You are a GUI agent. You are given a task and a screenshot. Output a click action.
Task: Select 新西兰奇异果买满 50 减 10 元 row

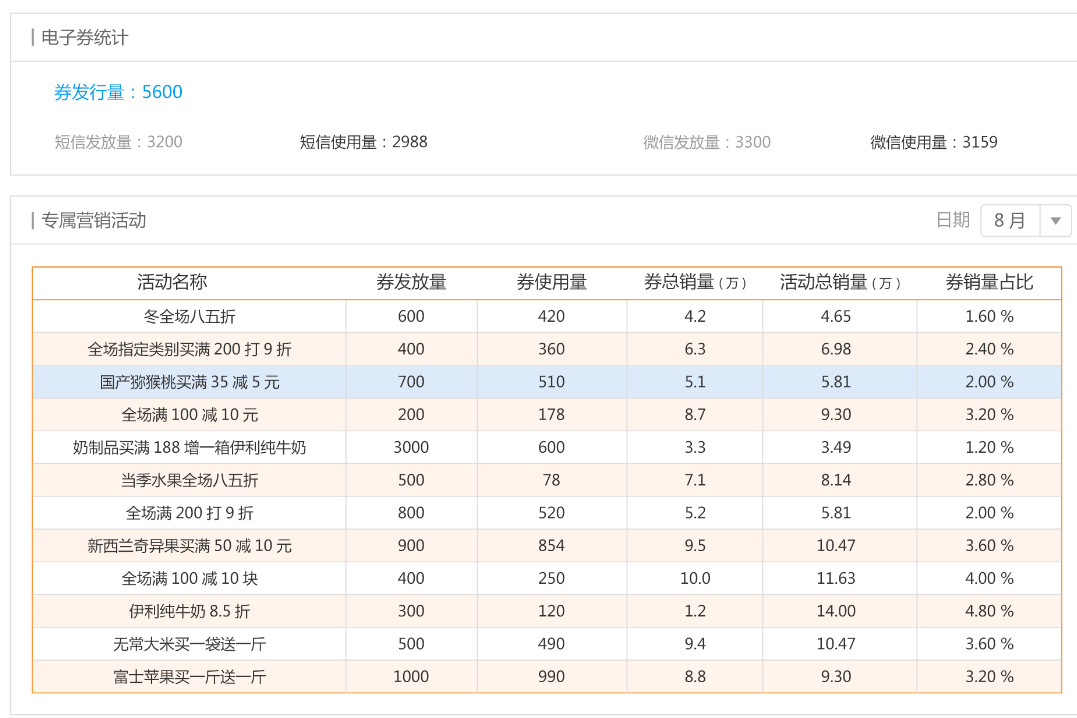click(547, 546)
